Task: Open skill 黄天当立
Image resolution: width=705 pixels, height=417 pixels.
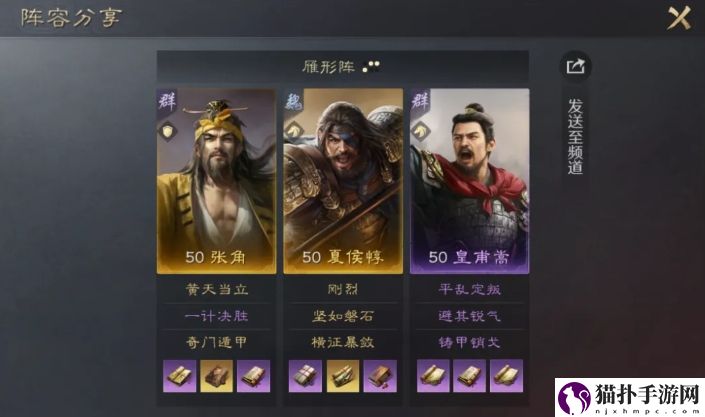Action: tap(217, 289)
